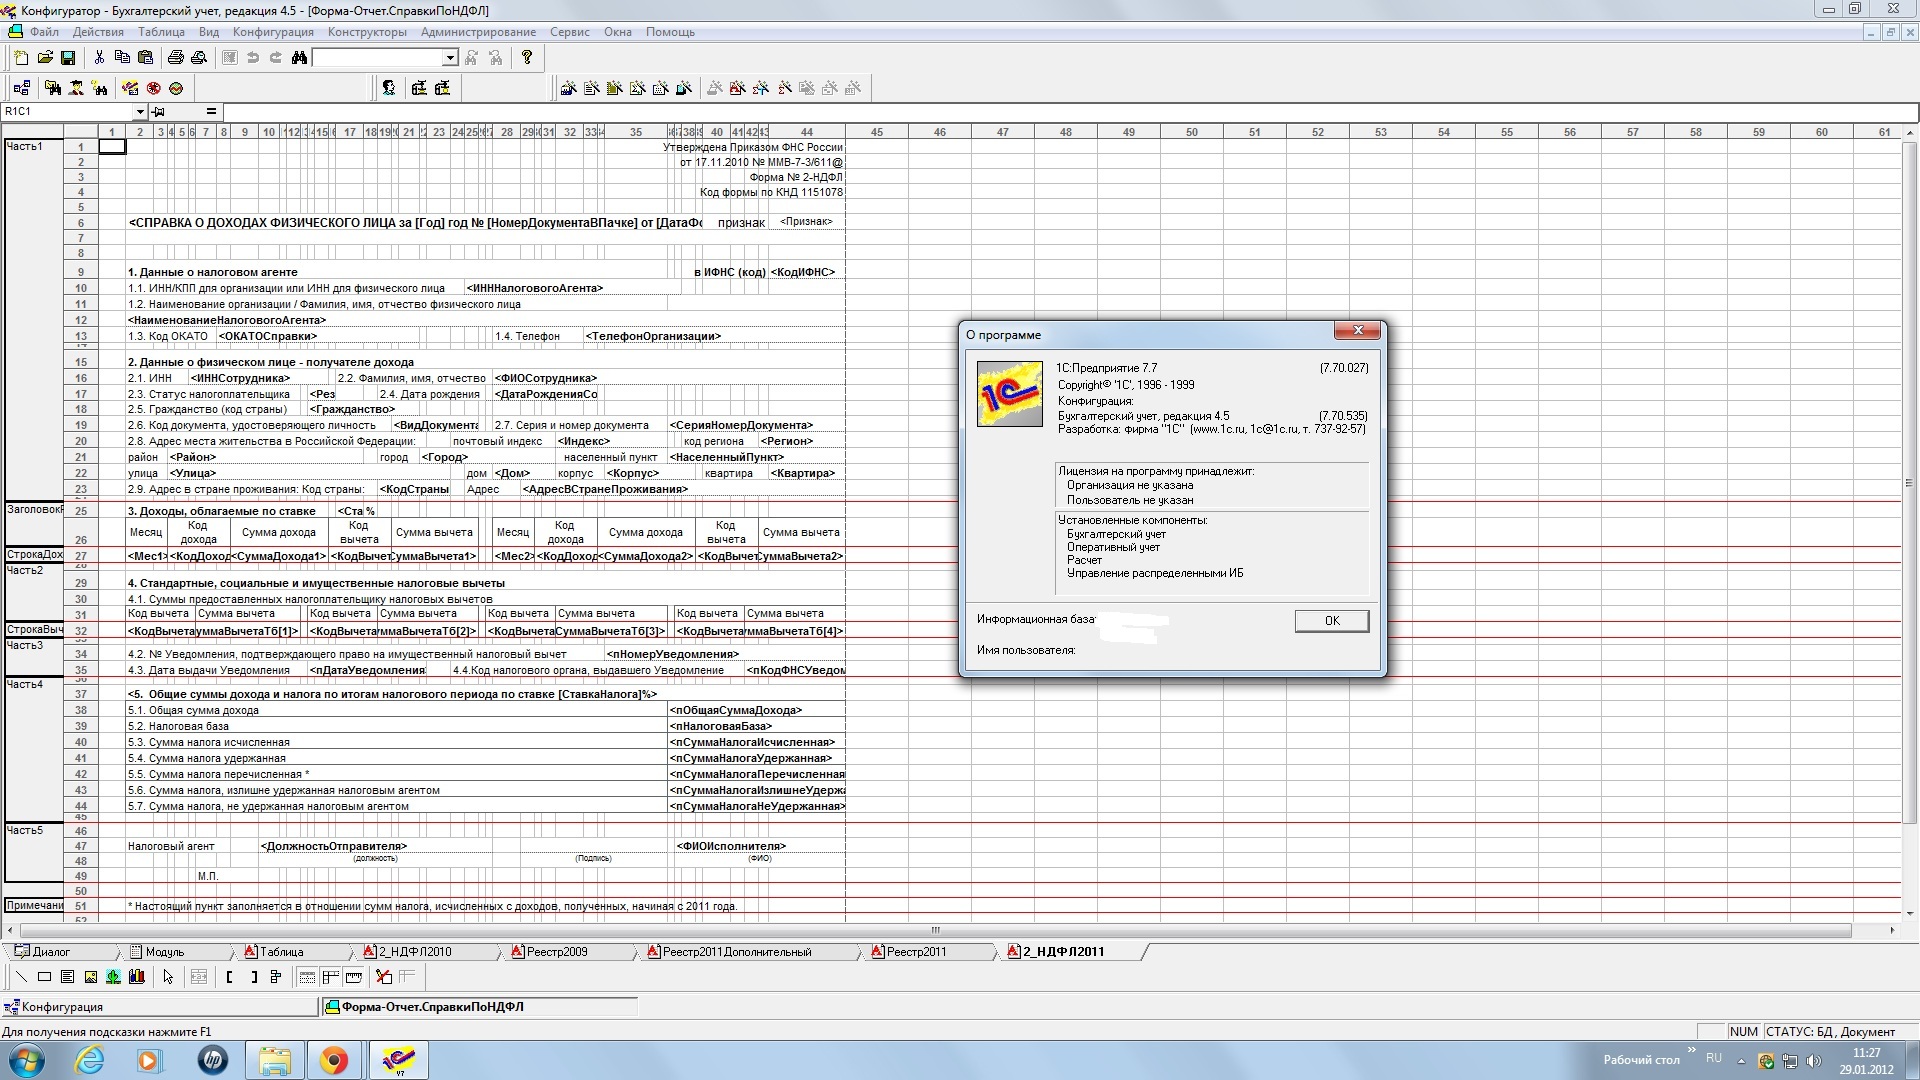
Task: Cut selection using the scissors icon
Action: (99, 58)
